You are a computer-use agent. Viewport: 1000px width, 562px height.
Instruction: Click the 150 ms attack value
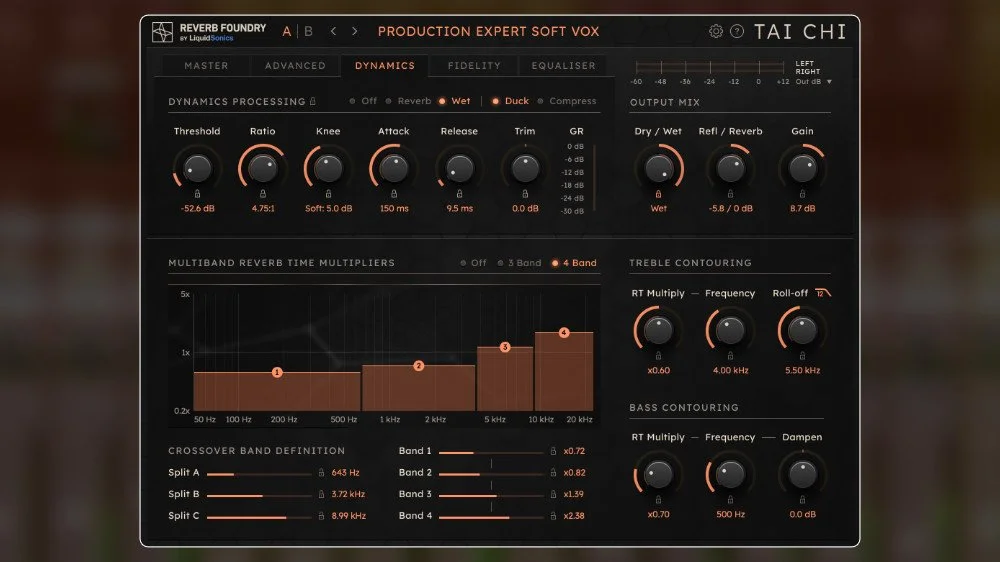tap(394, 209)
